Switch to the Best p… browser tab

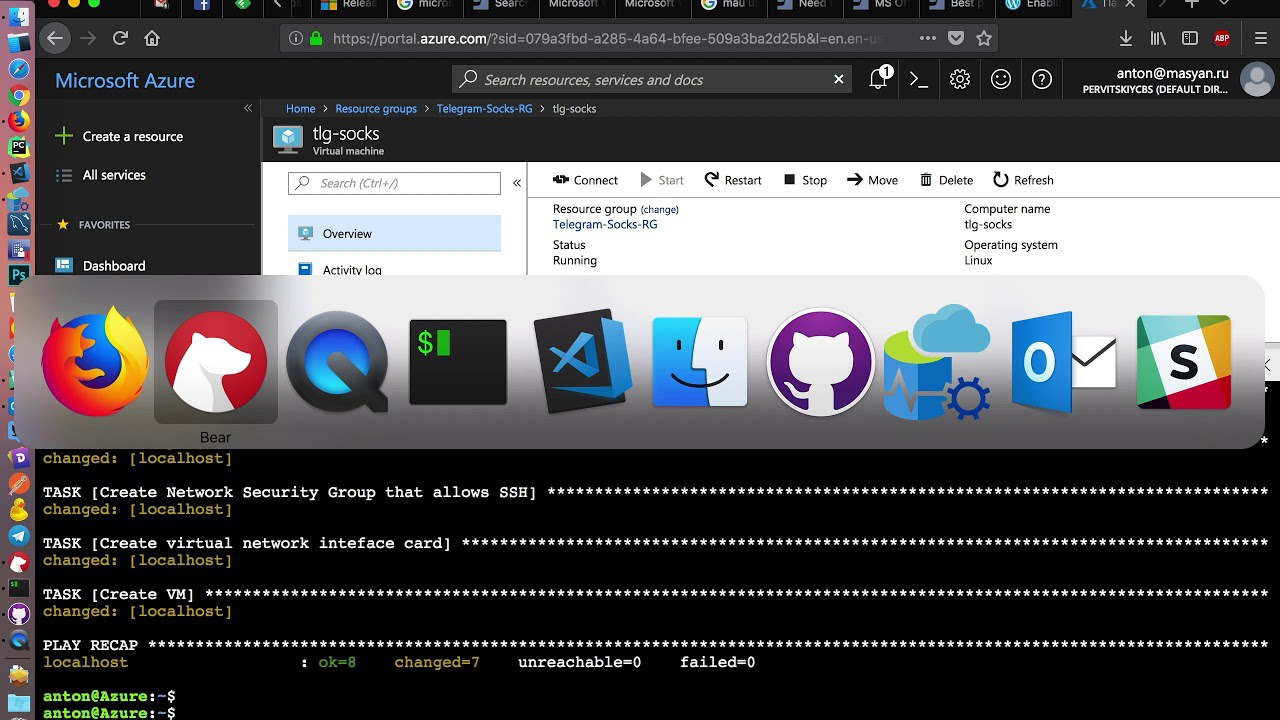955,5
